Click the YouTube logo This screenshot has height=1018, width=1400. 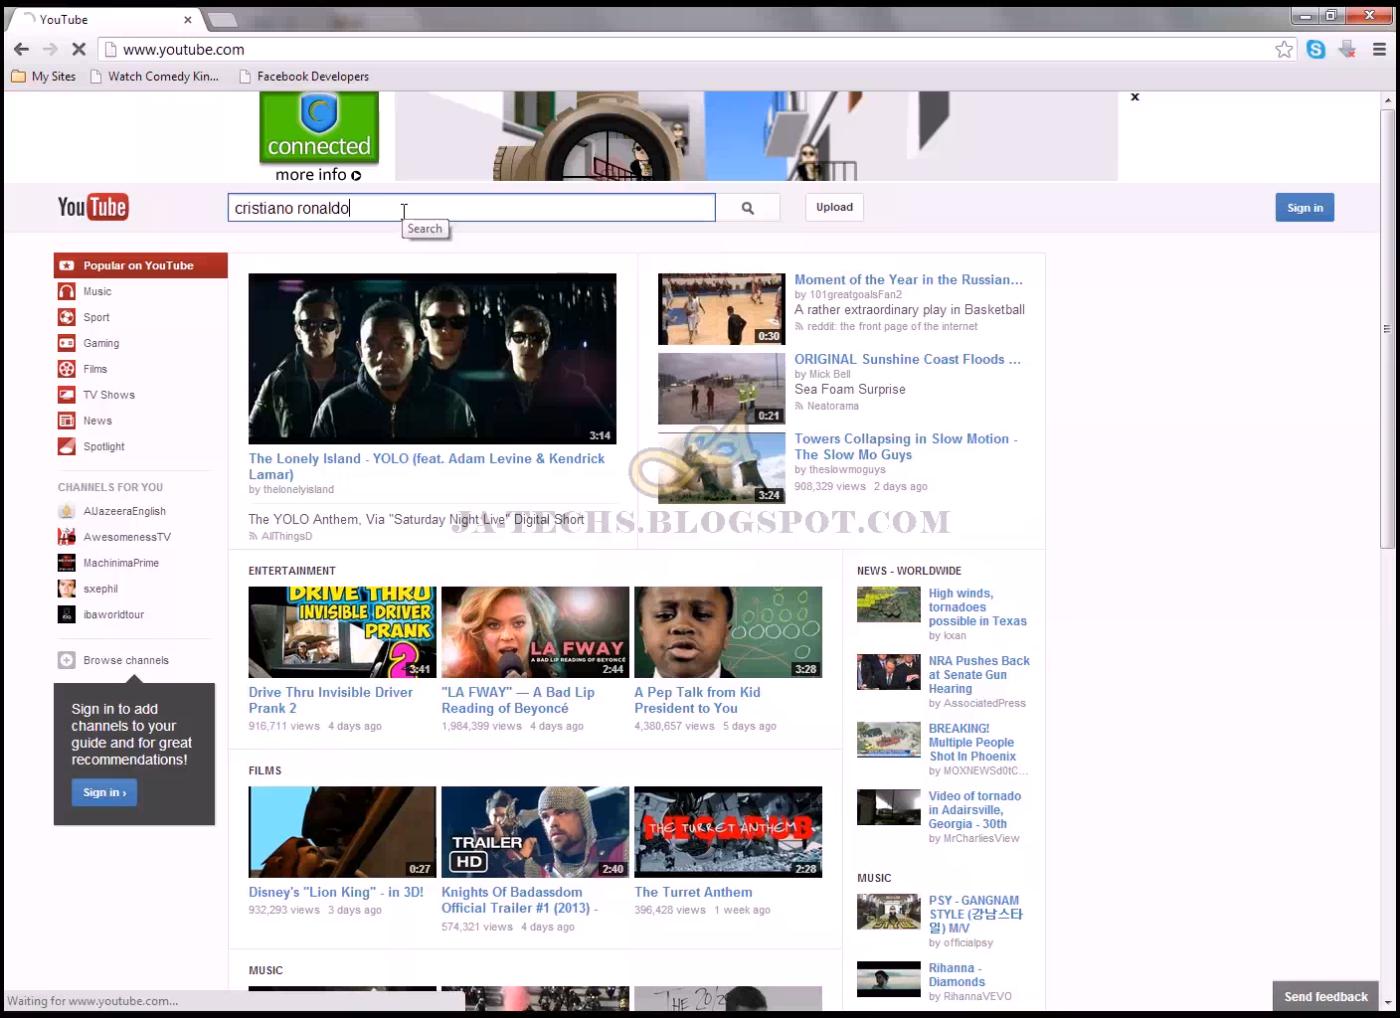93,207
